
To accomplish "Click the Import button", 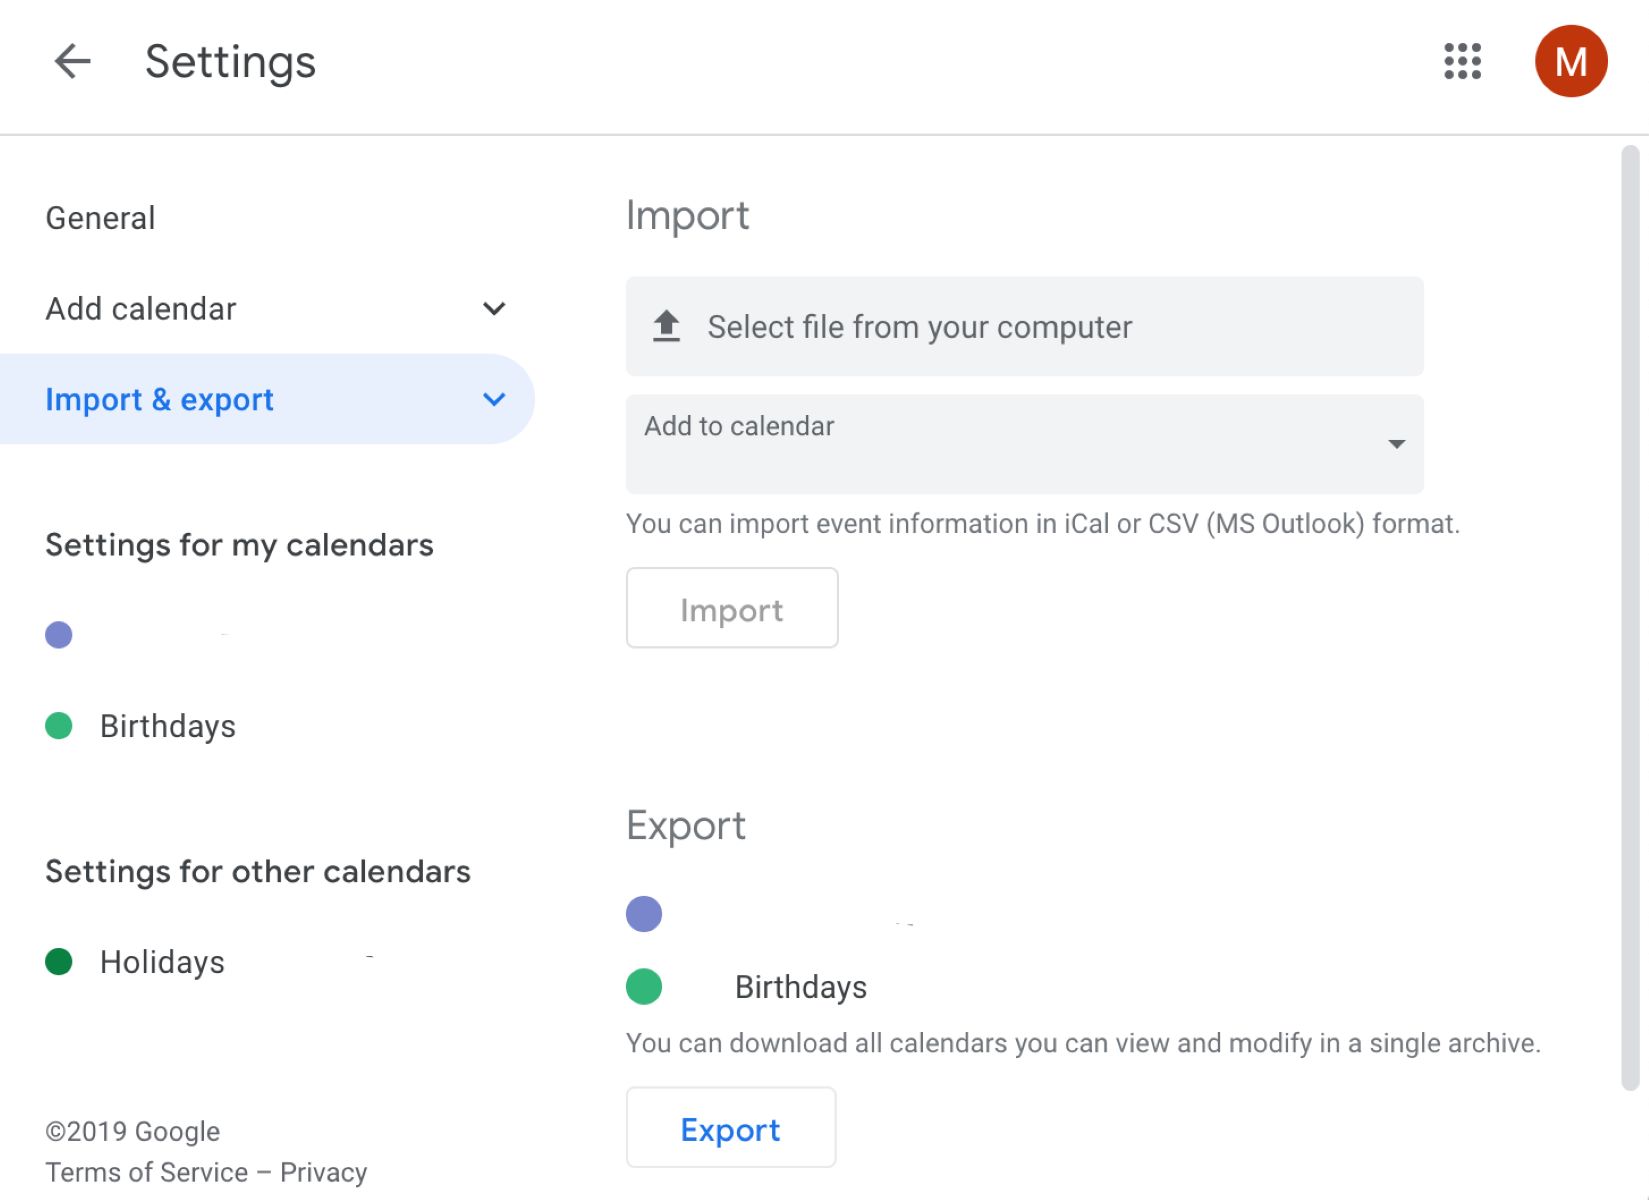I will (x=731, y=608).
